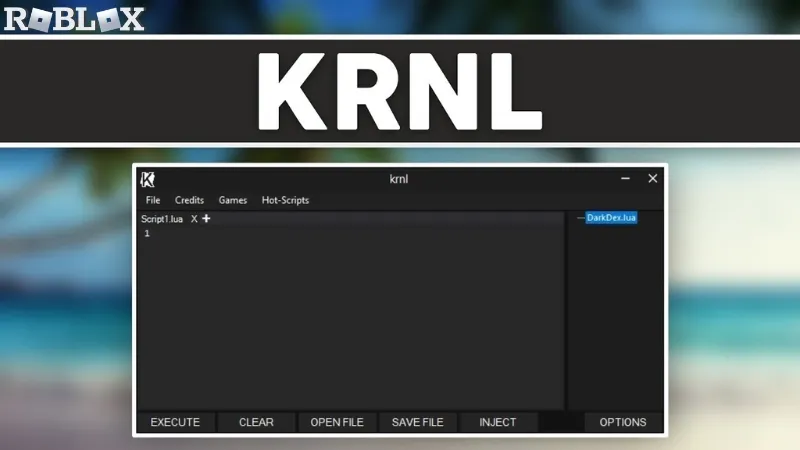This screenshot has width=800, height=450.
Task: Close the Script1.lua tab with X
Action: coord(194,219)
